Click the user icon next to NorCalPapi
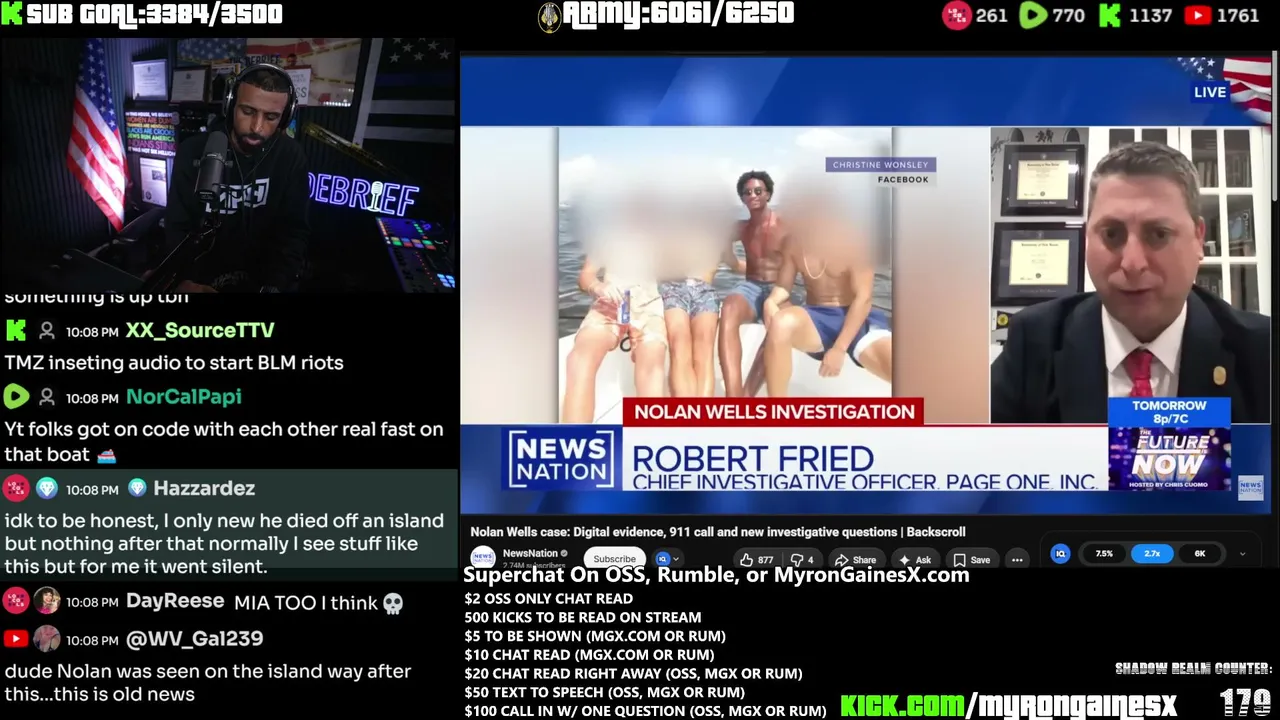 (47, 398)
